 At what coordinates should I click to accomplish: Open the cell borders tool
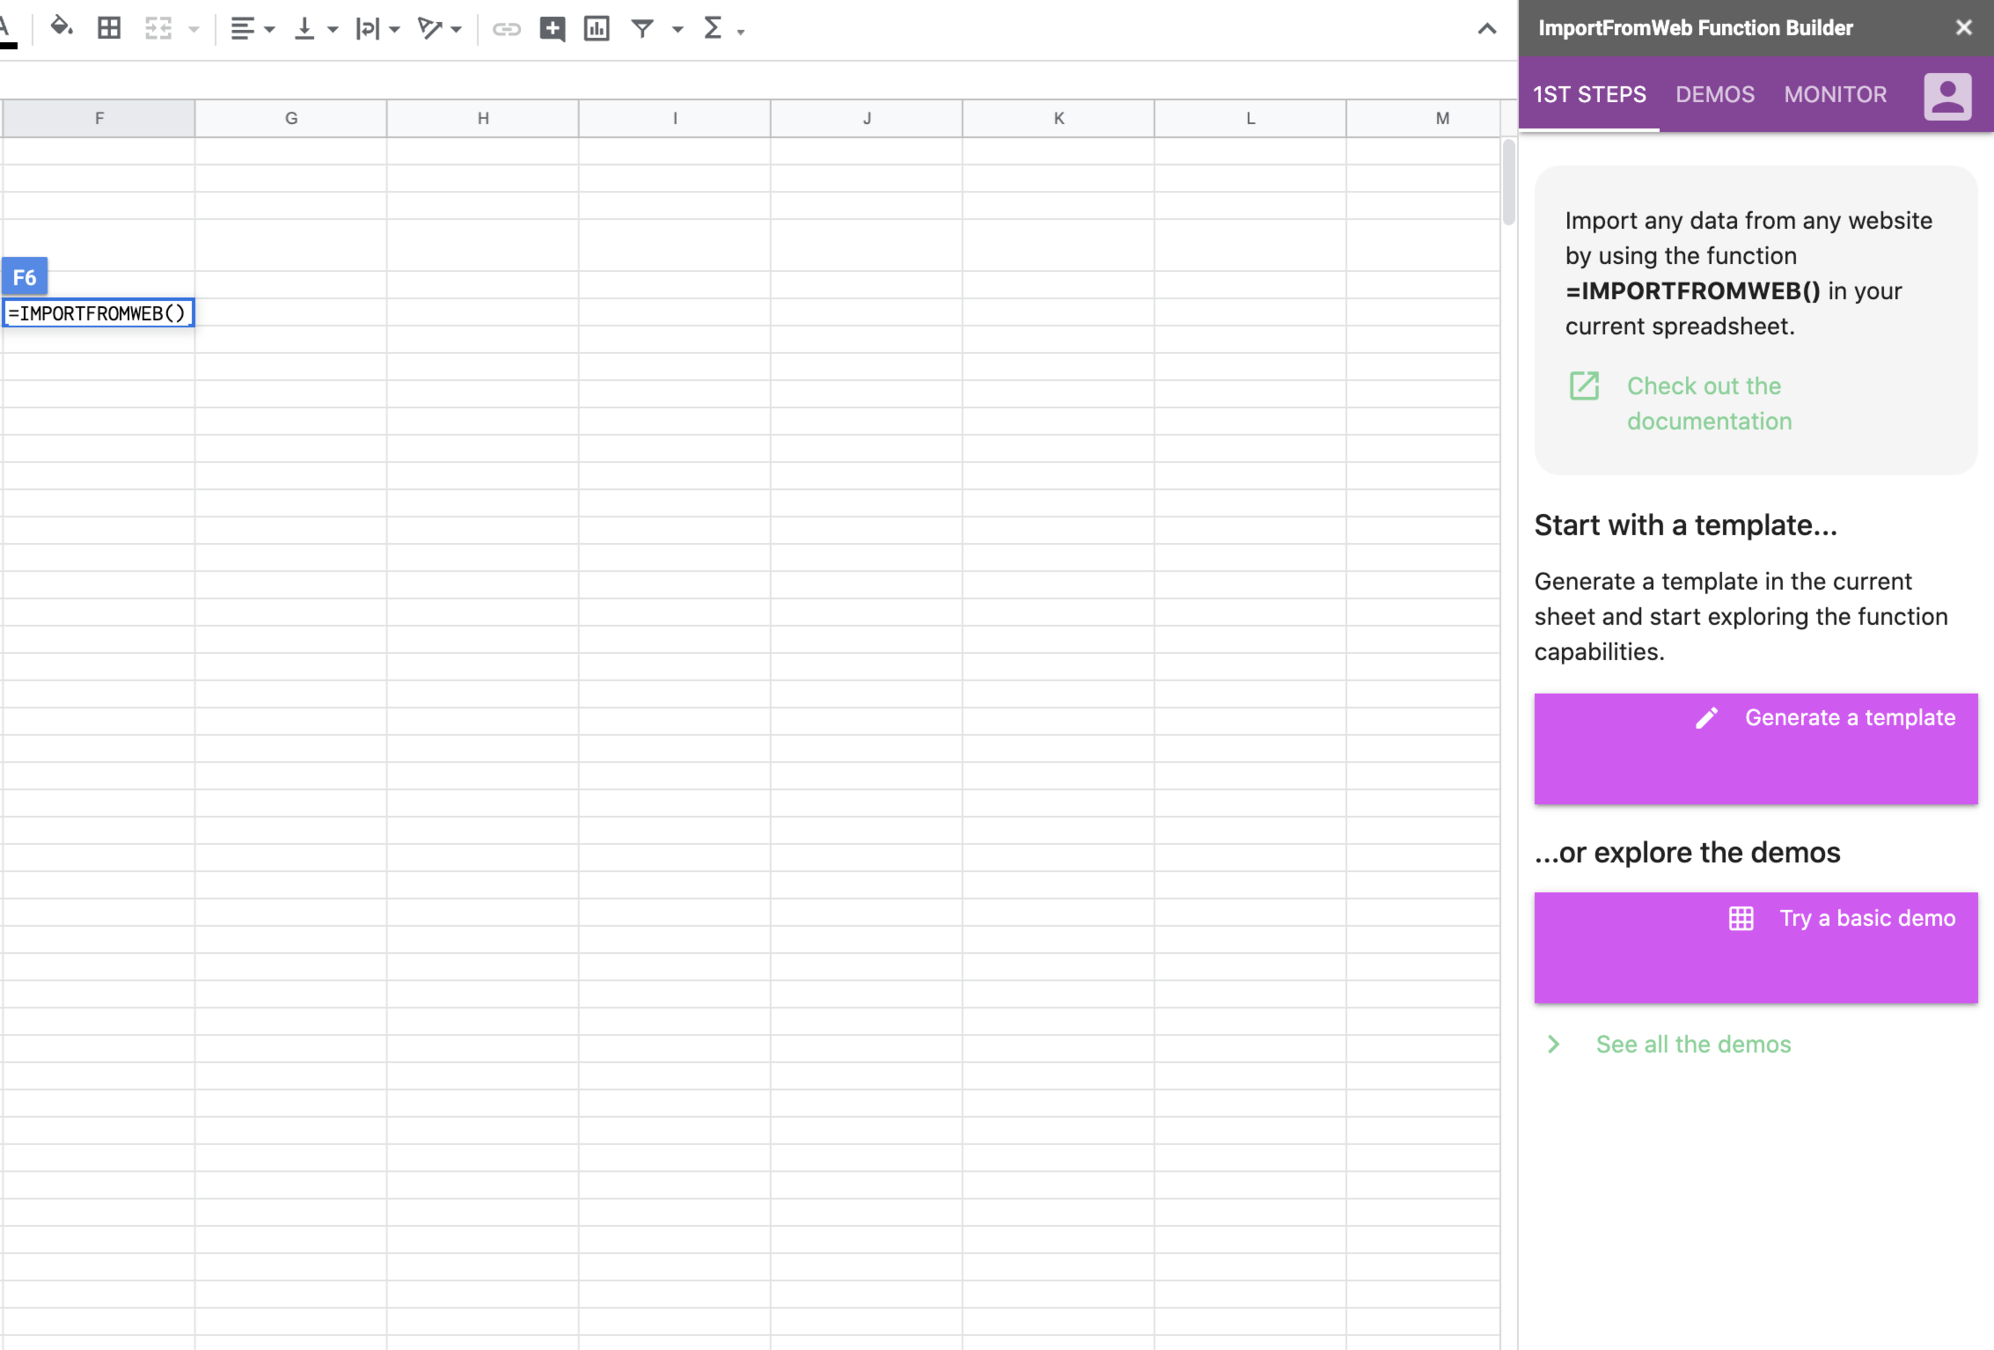pos(109,28)
